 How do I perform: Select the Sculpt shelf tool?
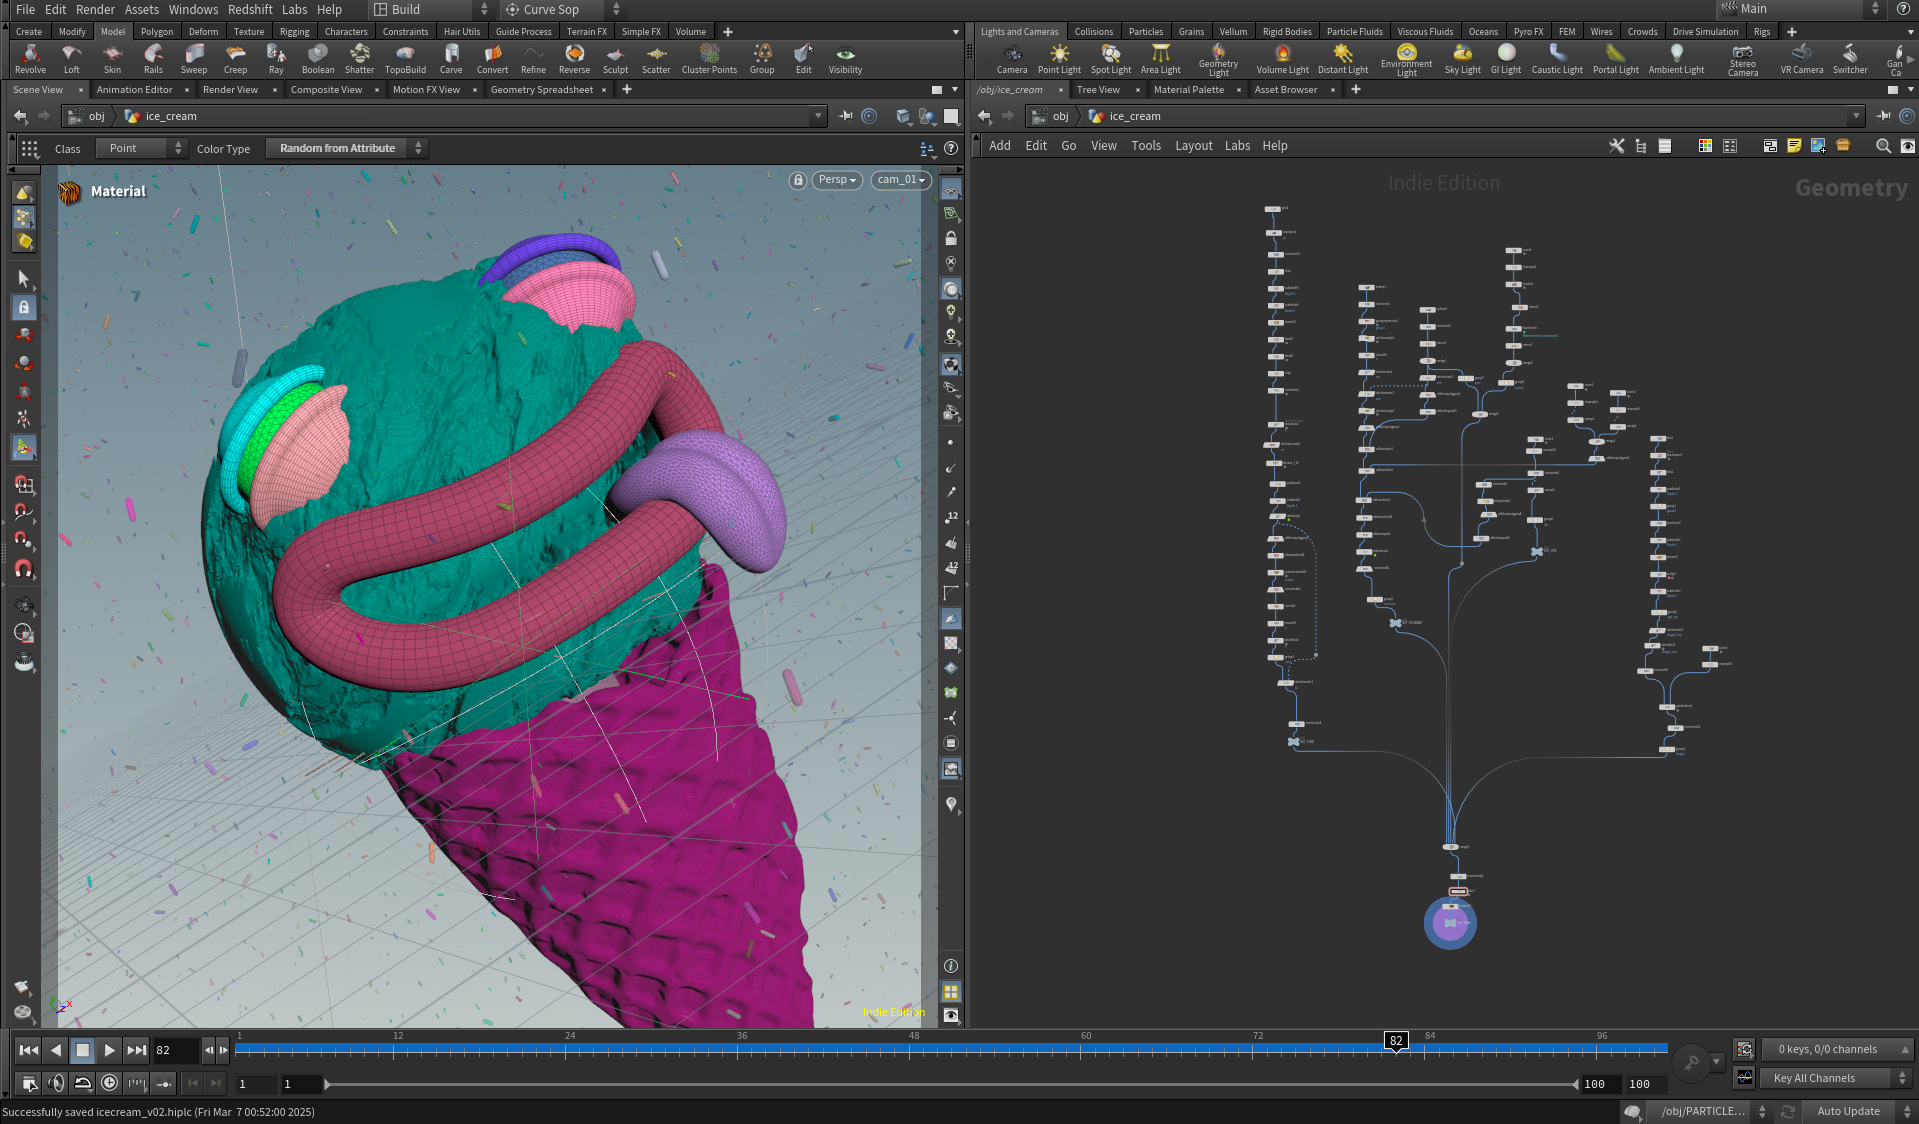pos(615,59)
